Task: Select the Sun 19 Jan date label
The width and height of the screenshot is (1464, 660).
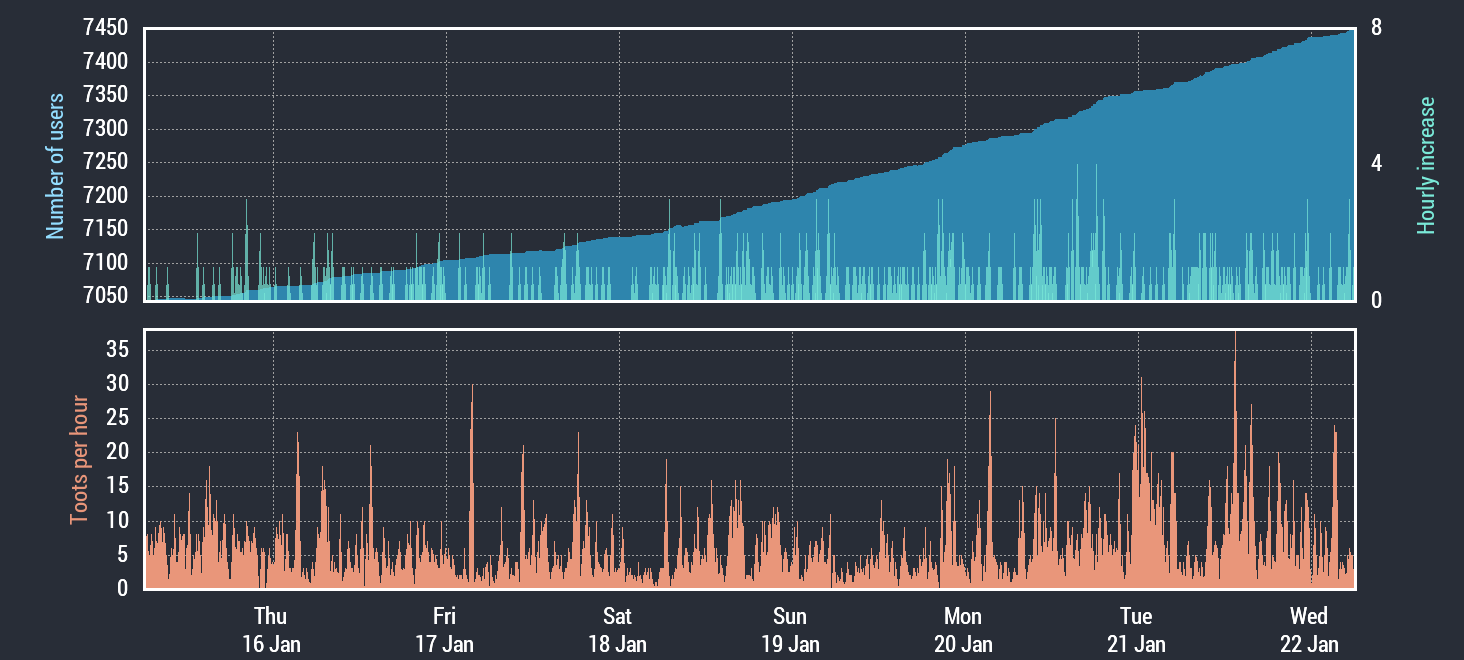Action: click(x=790, y=629)
